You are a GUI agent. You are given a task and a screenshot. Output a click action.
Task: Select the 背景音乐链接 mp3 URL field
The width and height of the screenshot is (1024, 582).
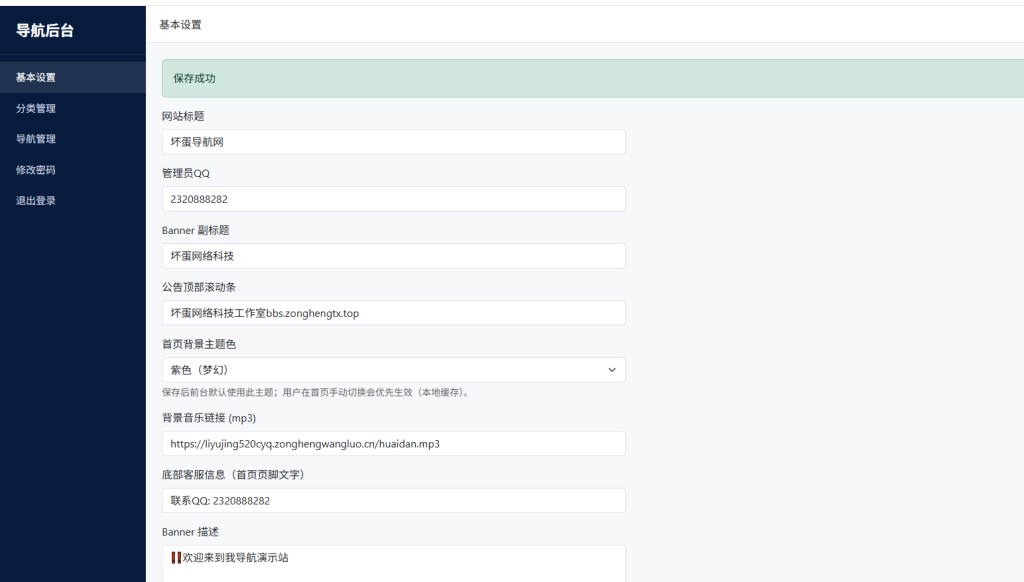point(392,443)
